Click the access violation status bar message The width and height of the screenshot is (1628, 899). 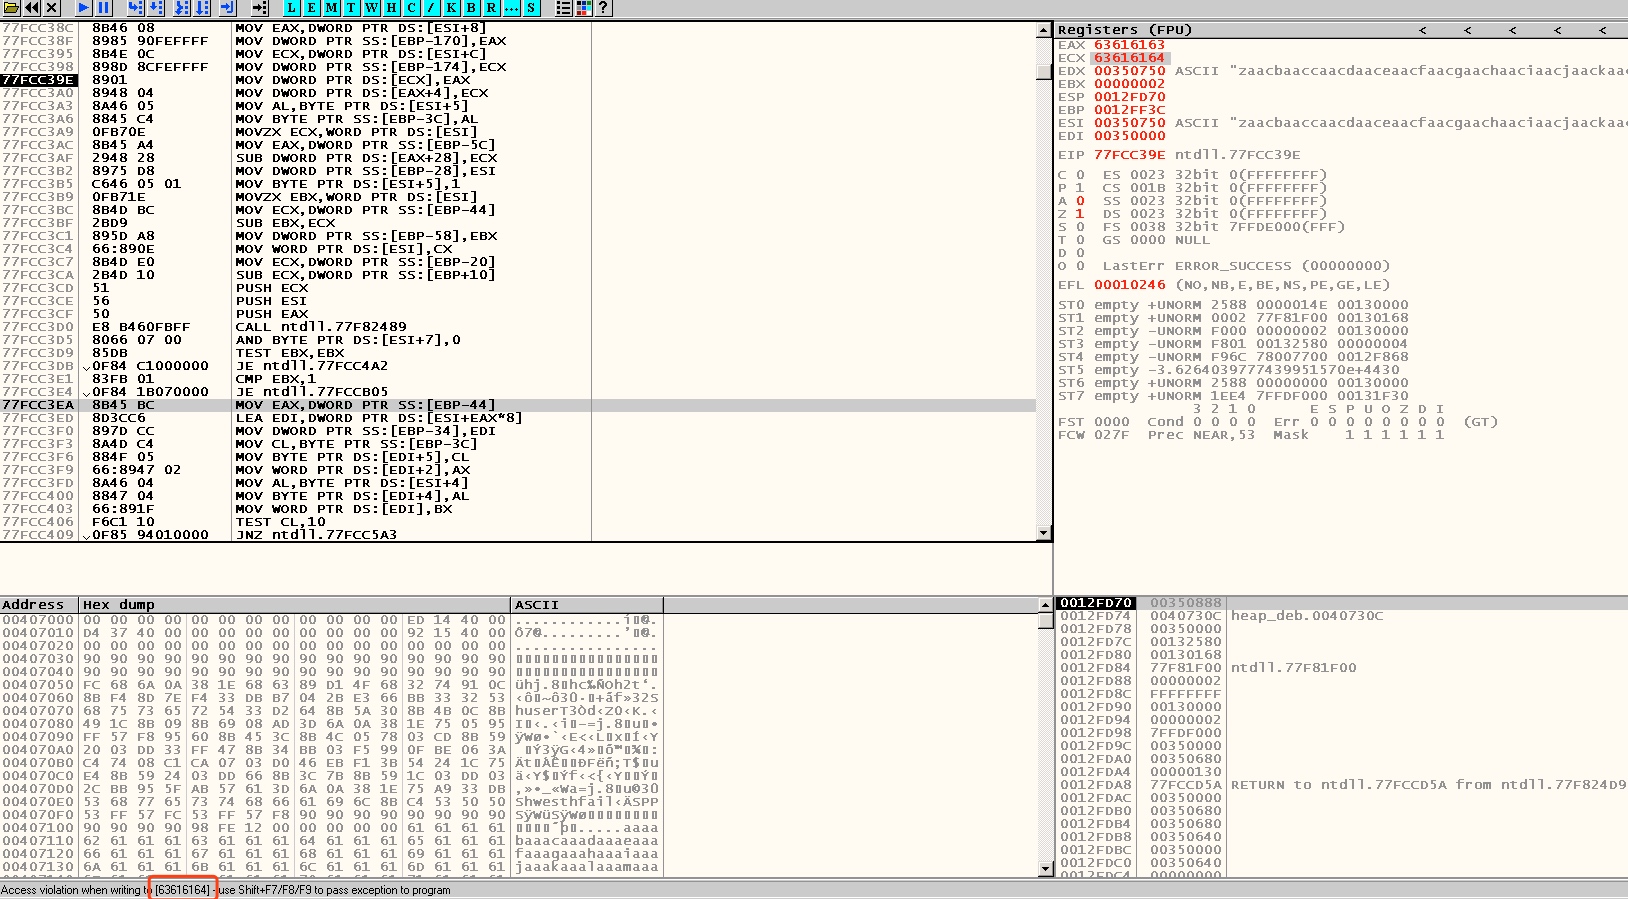(x=226, y=890)
